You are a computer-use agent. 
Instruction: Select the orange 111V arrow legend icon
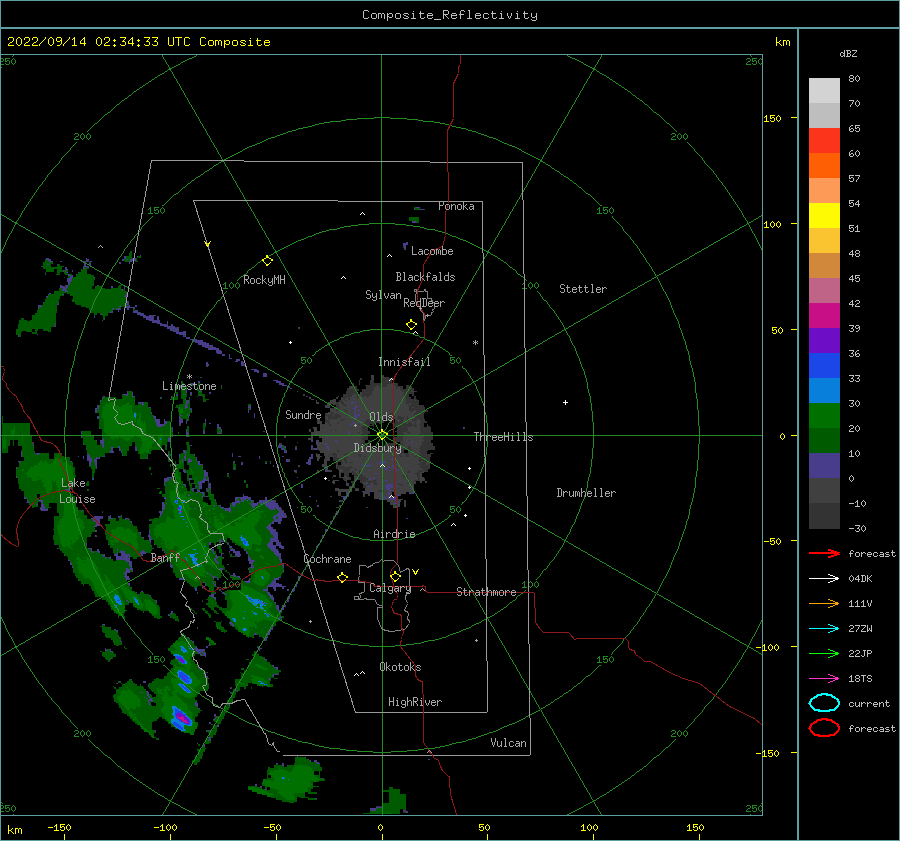coord(824,603)
